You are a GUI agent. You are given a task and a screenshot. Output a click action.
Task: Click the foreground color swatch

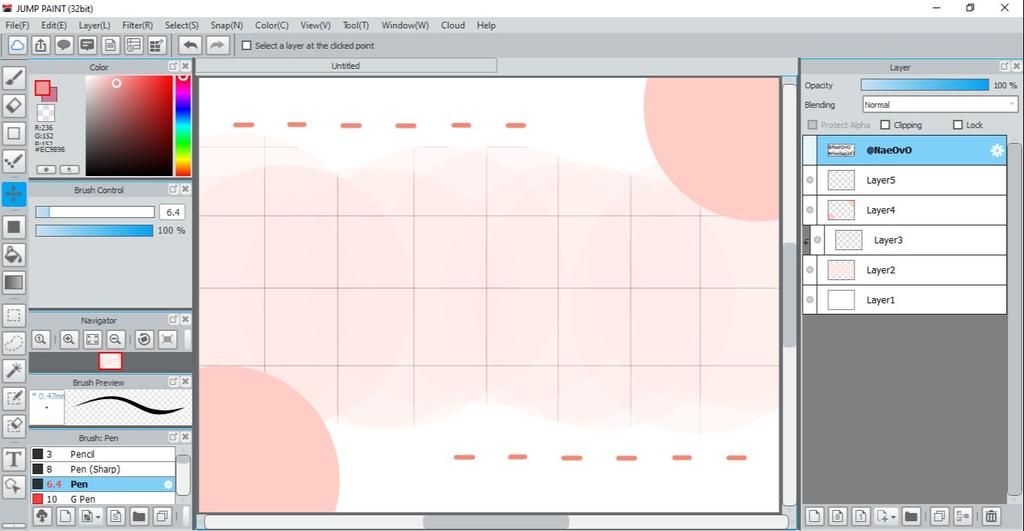42,88
